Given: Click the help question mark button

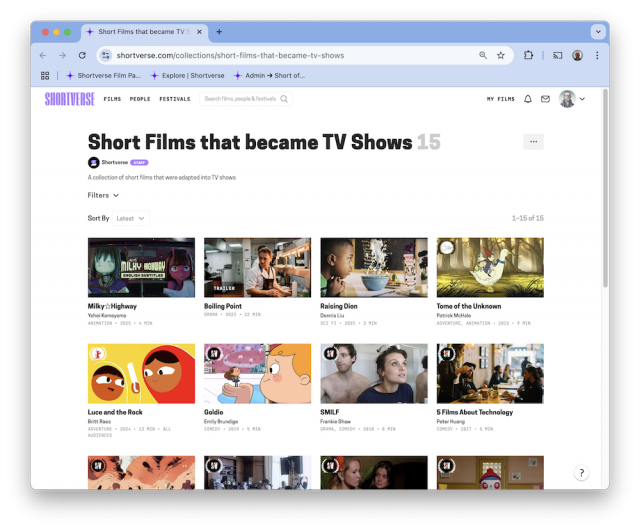Looking at the screenshot, I should 581,473.
